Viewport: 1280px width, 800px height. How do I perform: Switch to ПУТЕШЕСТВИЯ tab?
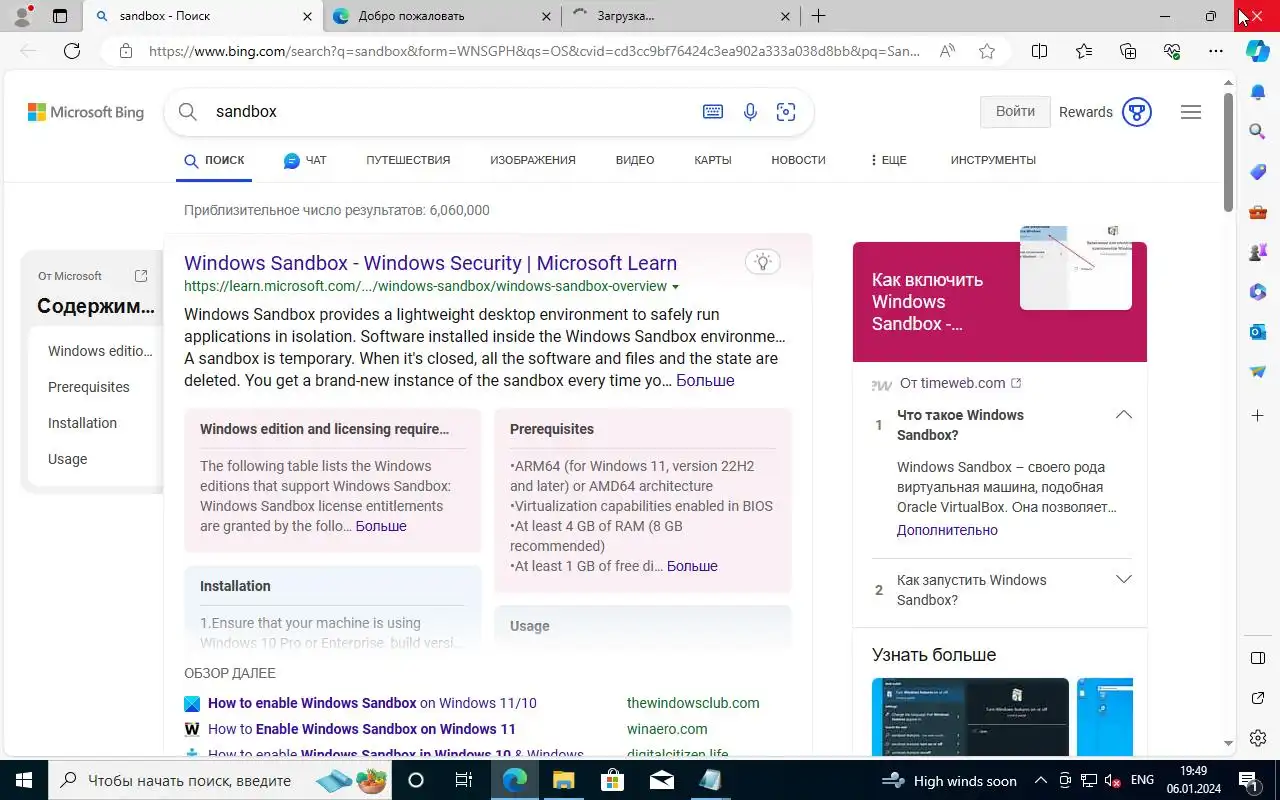coord(408,160)
